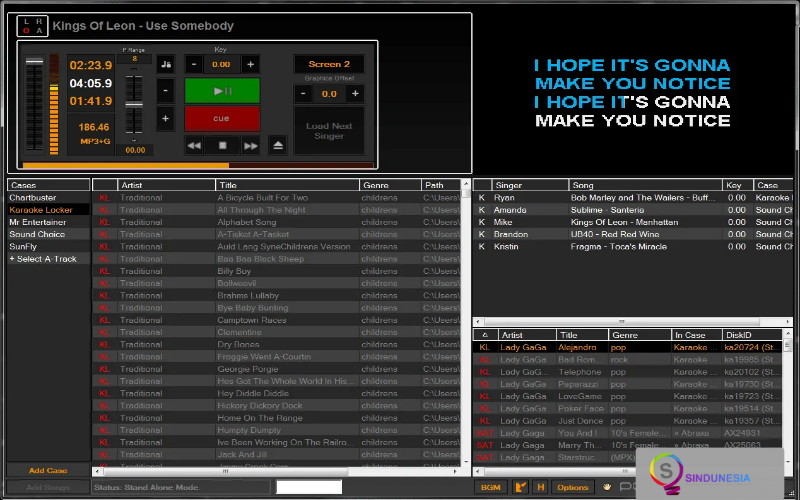Click the orange flag icon beside BGM

click(520, 487)
